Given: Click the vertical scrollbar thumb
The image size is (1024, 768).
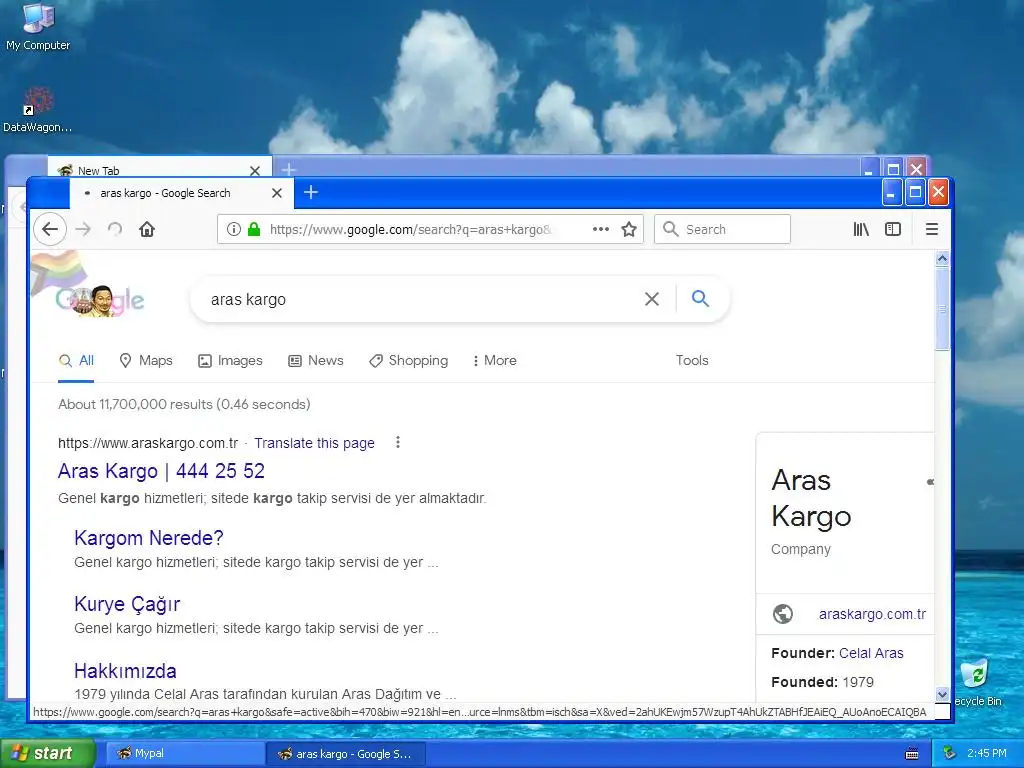Looking at the screenshot, I should click(942, 308).
